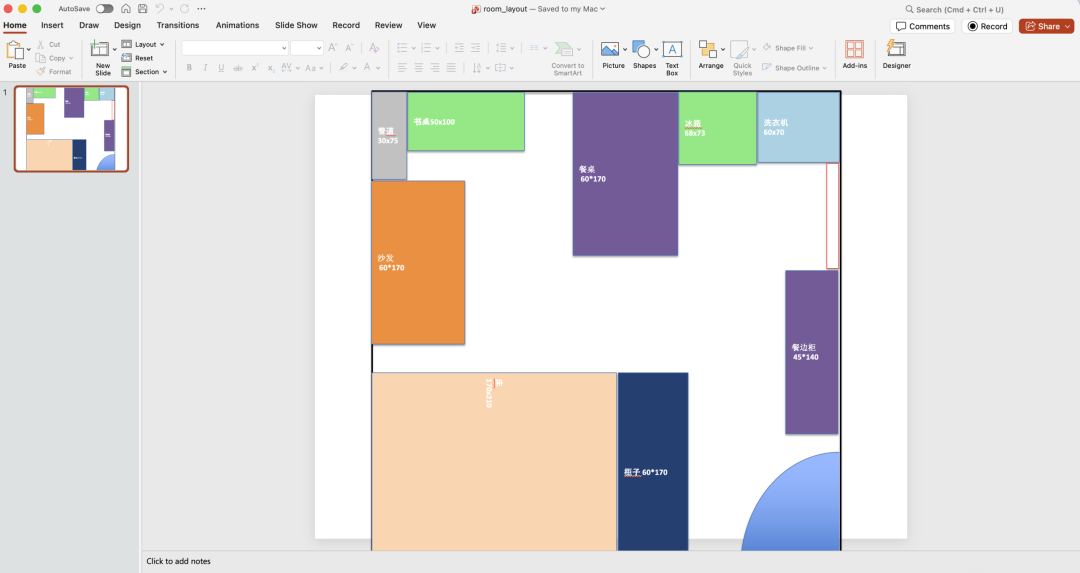Click the Home icon in title bar

pyautogui.click(x=126, y=8)
